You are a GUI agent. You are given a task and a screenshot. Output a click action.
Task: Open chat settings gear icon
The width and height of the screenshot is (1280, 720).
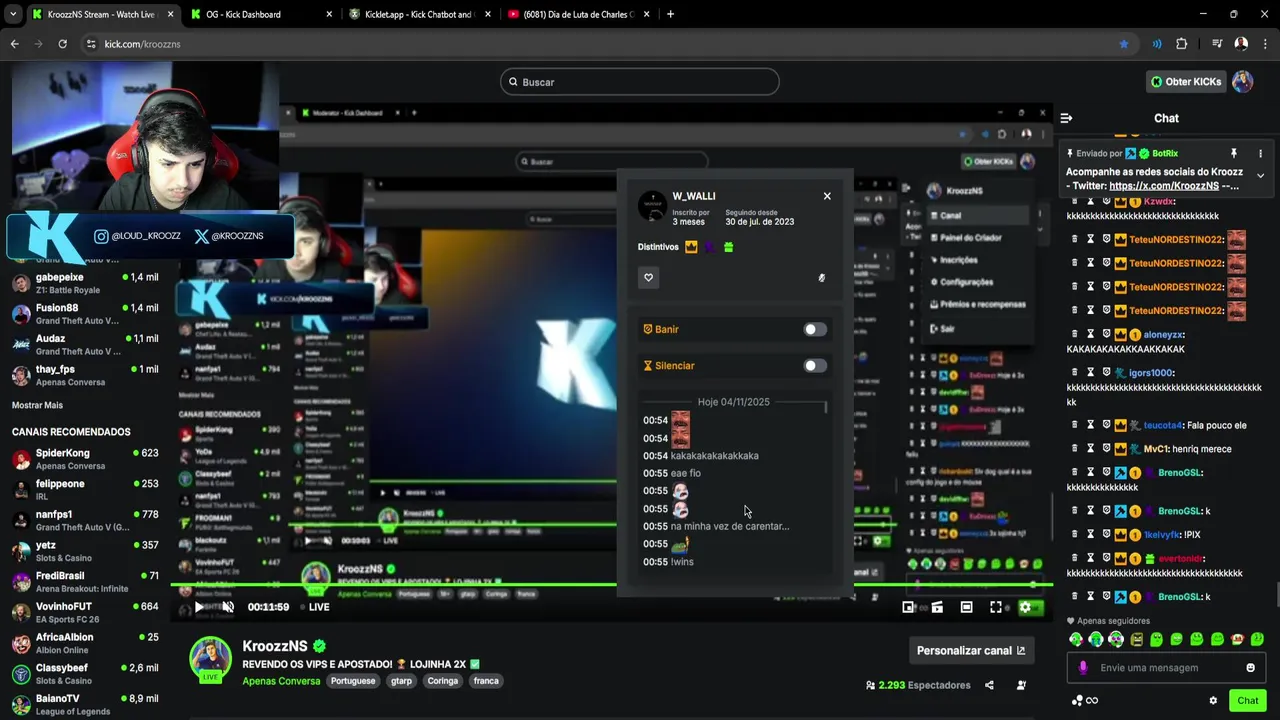coord(1213,701)
